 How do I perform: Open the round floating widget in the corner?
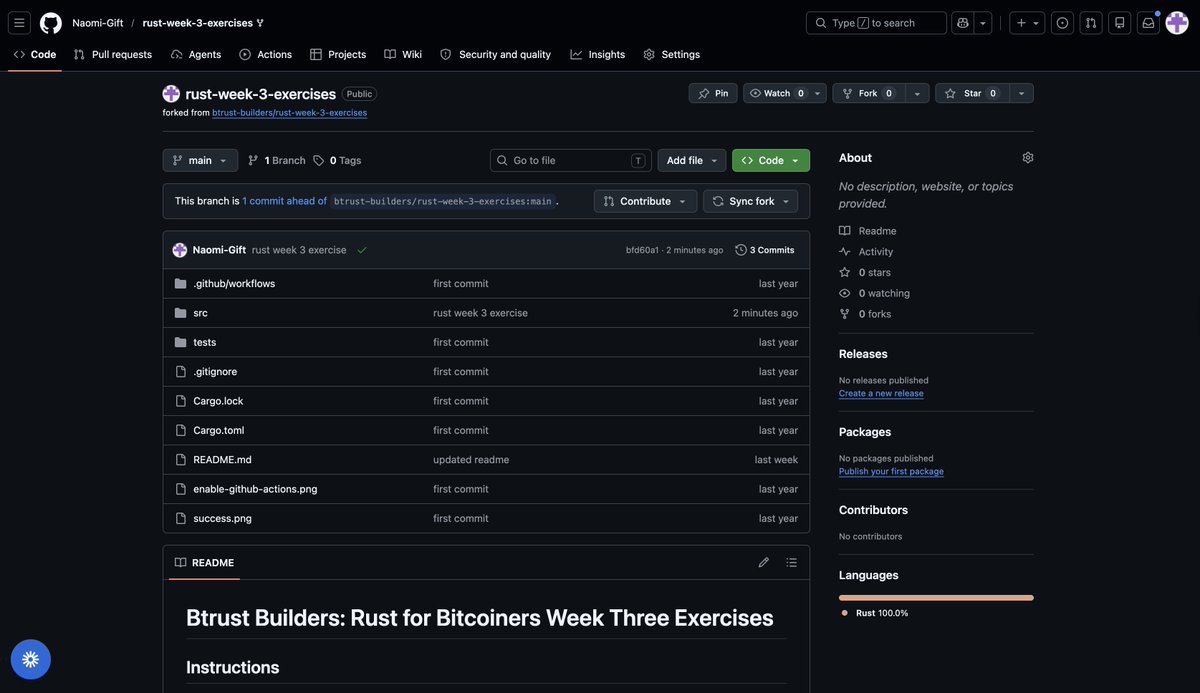click(31, 660)
